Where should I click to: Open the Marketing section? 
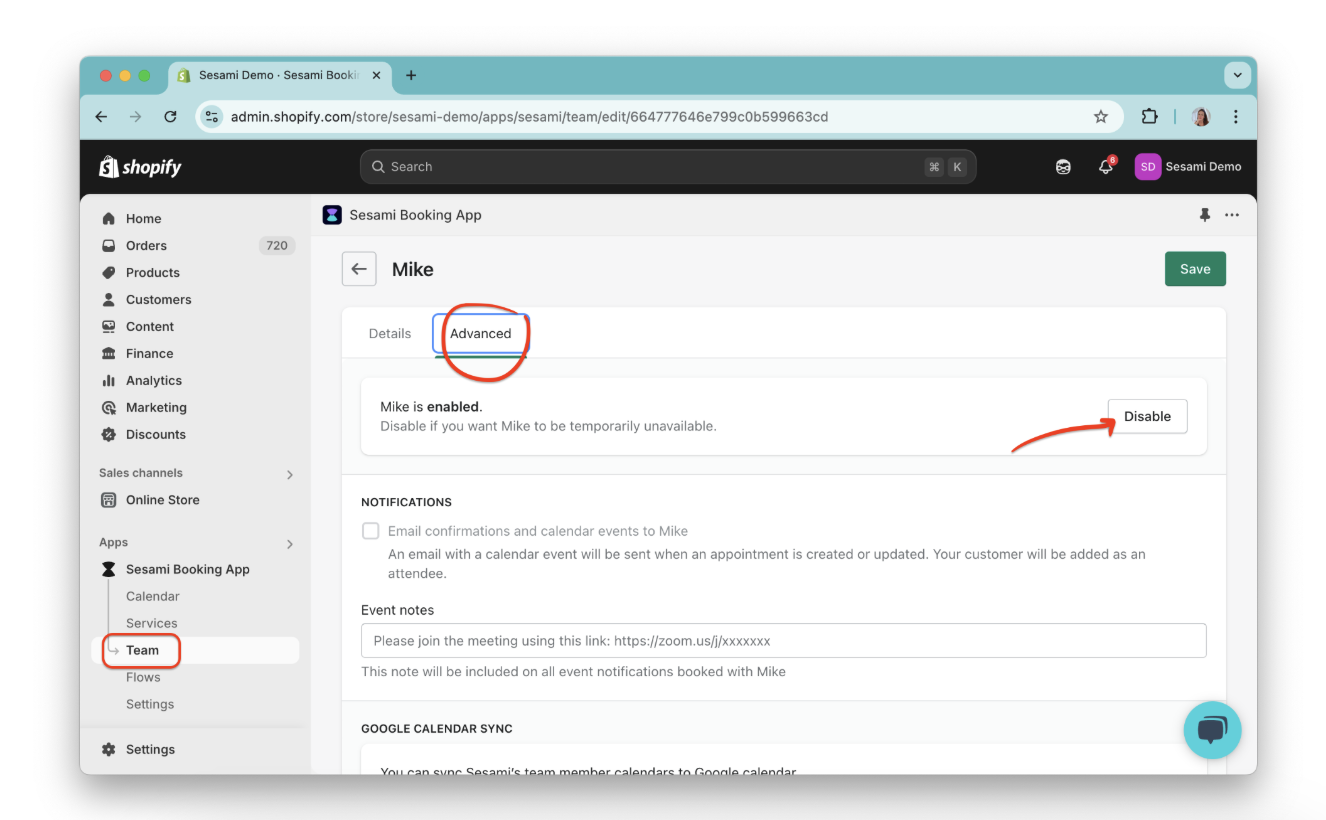point(156,408)
